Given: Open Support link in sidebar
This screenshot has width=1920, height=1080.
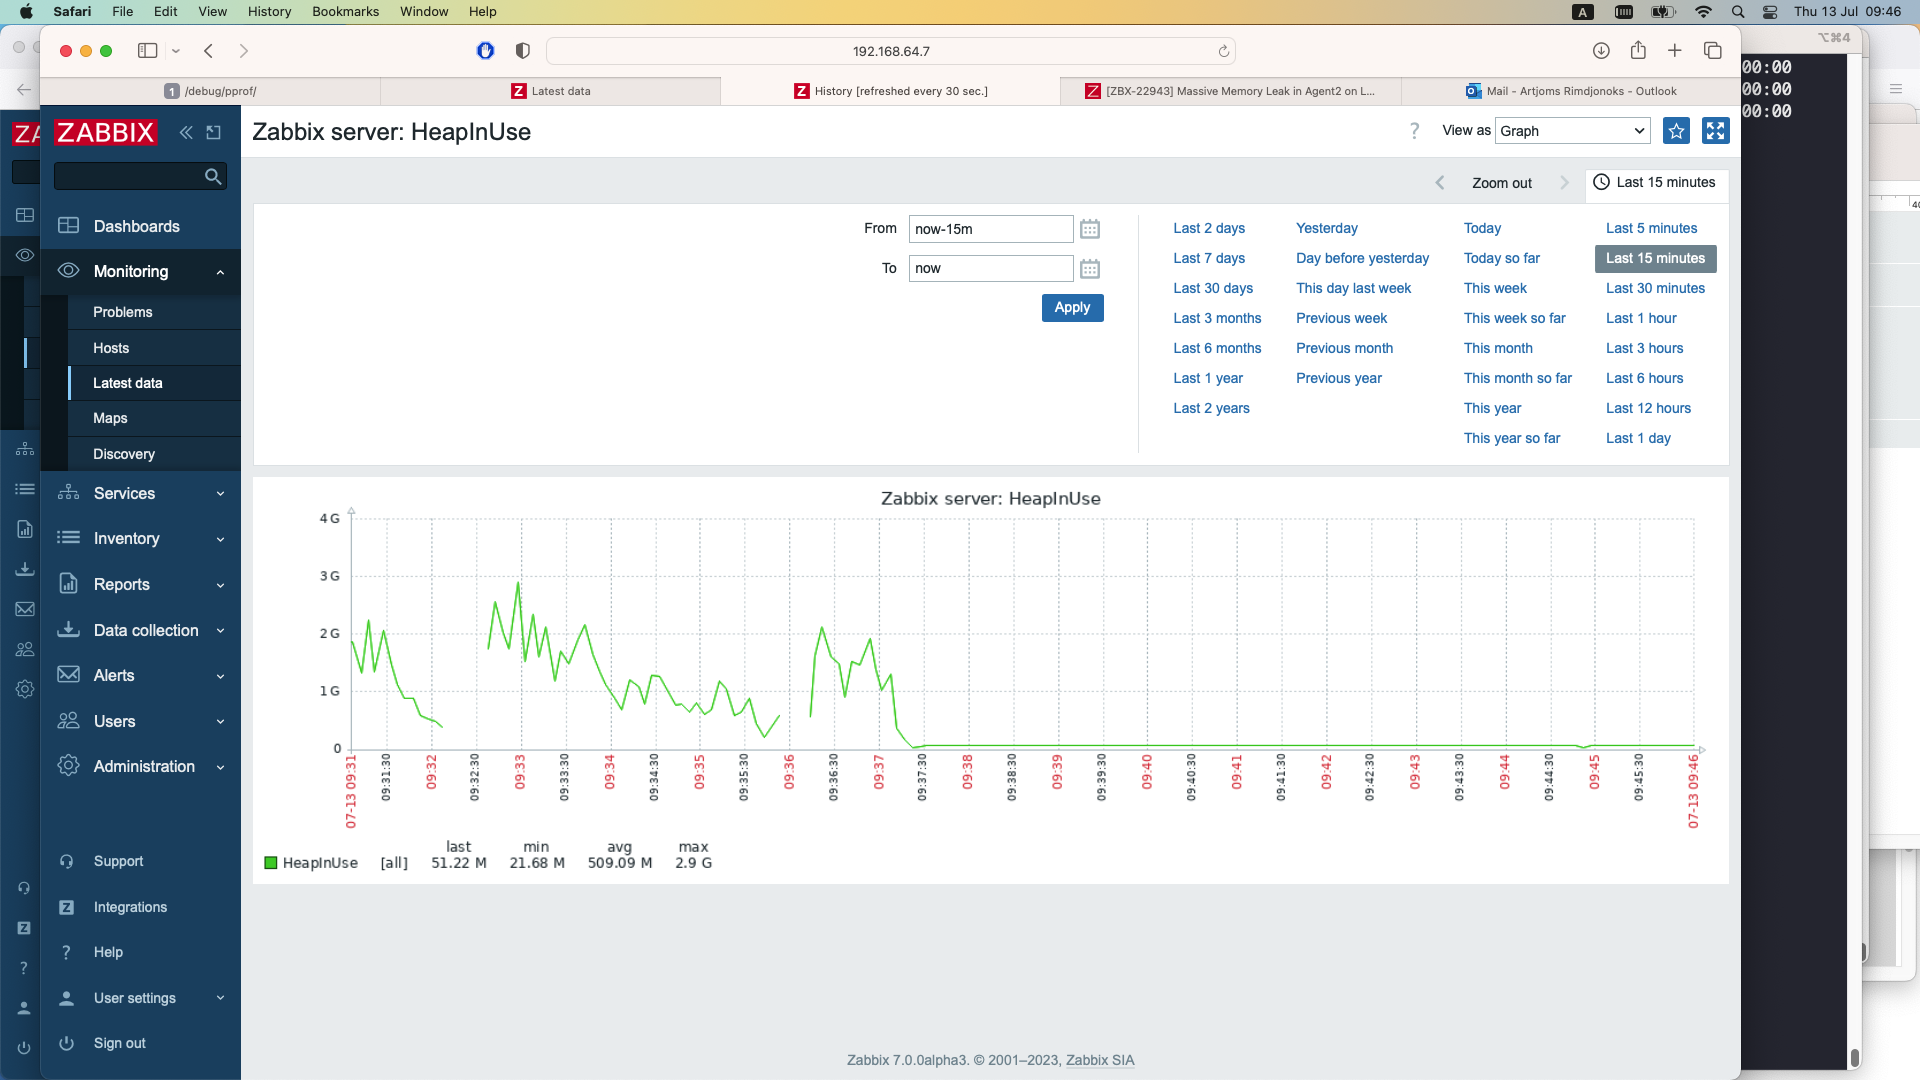Looking at the screenshot, I should point(118,862).
